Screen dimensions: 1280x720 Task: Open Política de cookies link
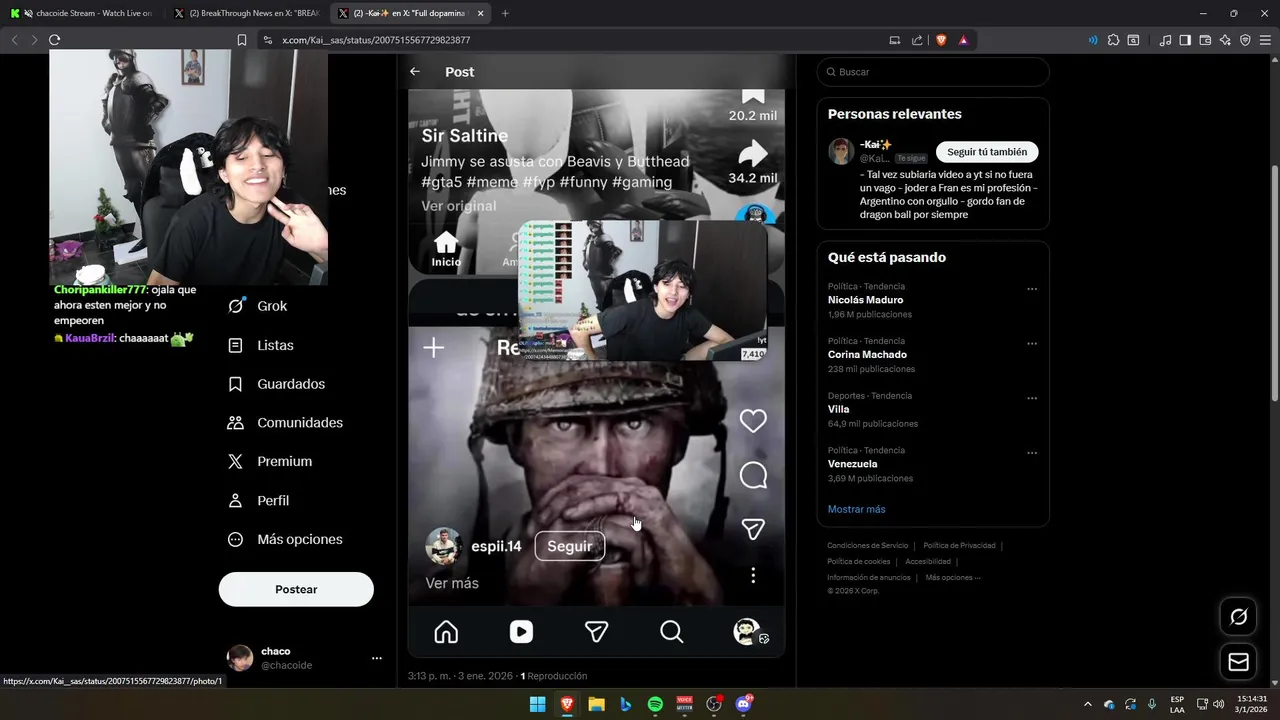[x=858, y=562]
